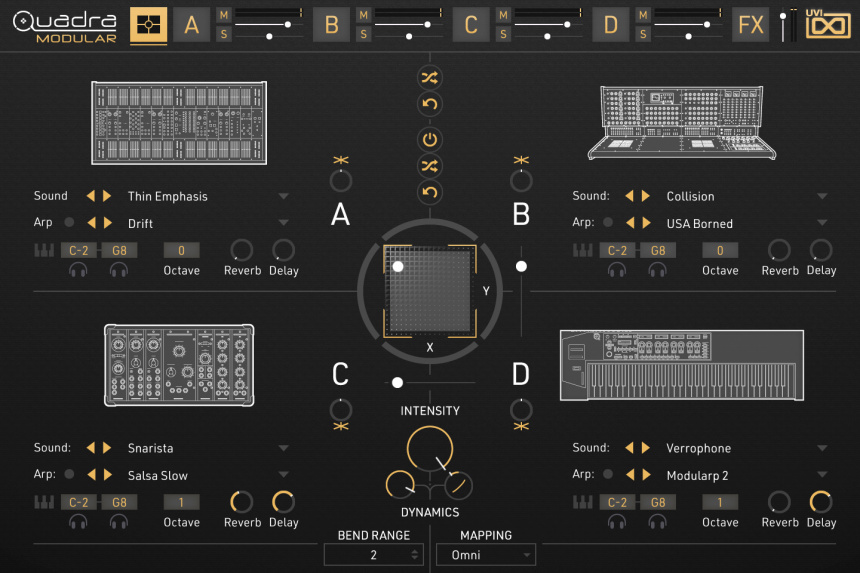Open the FX tab
This screenshot has height=573, width=860.
(751, 25)
